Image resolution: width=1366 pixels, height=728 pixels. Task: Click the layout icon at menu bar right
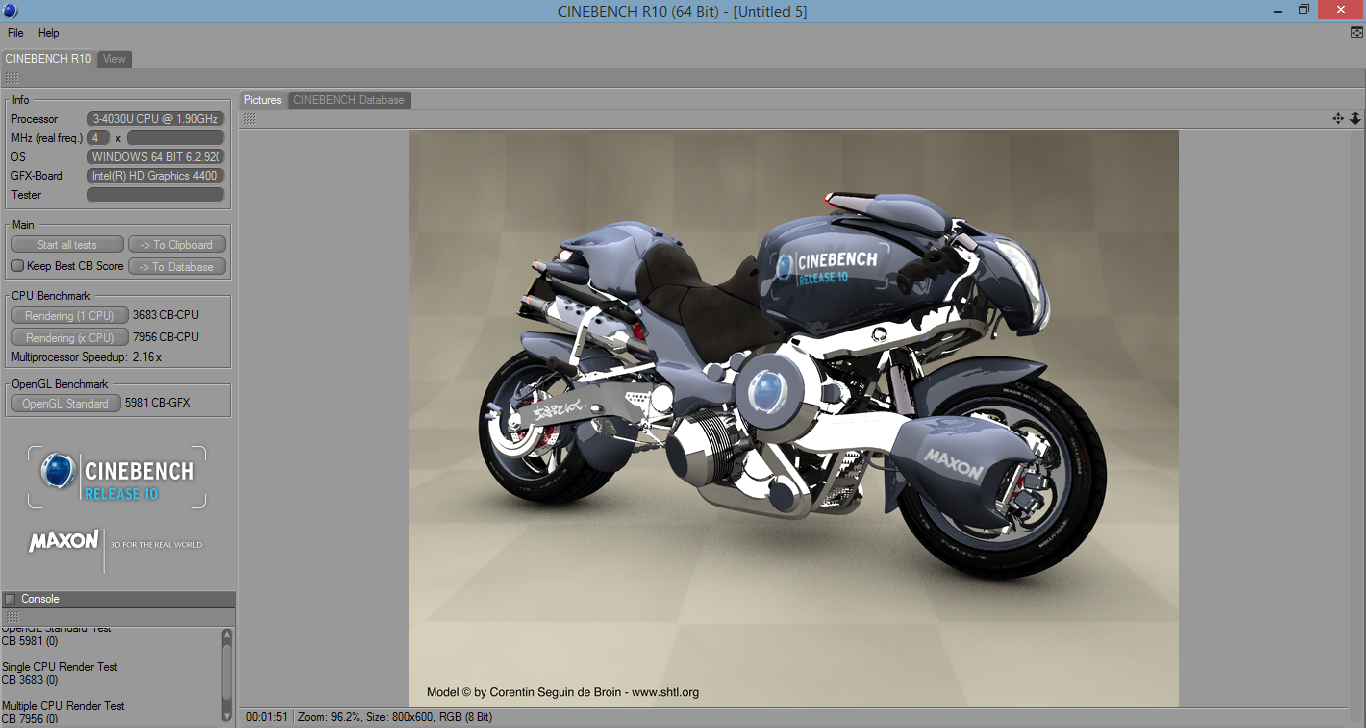(x=1356, y=33)
